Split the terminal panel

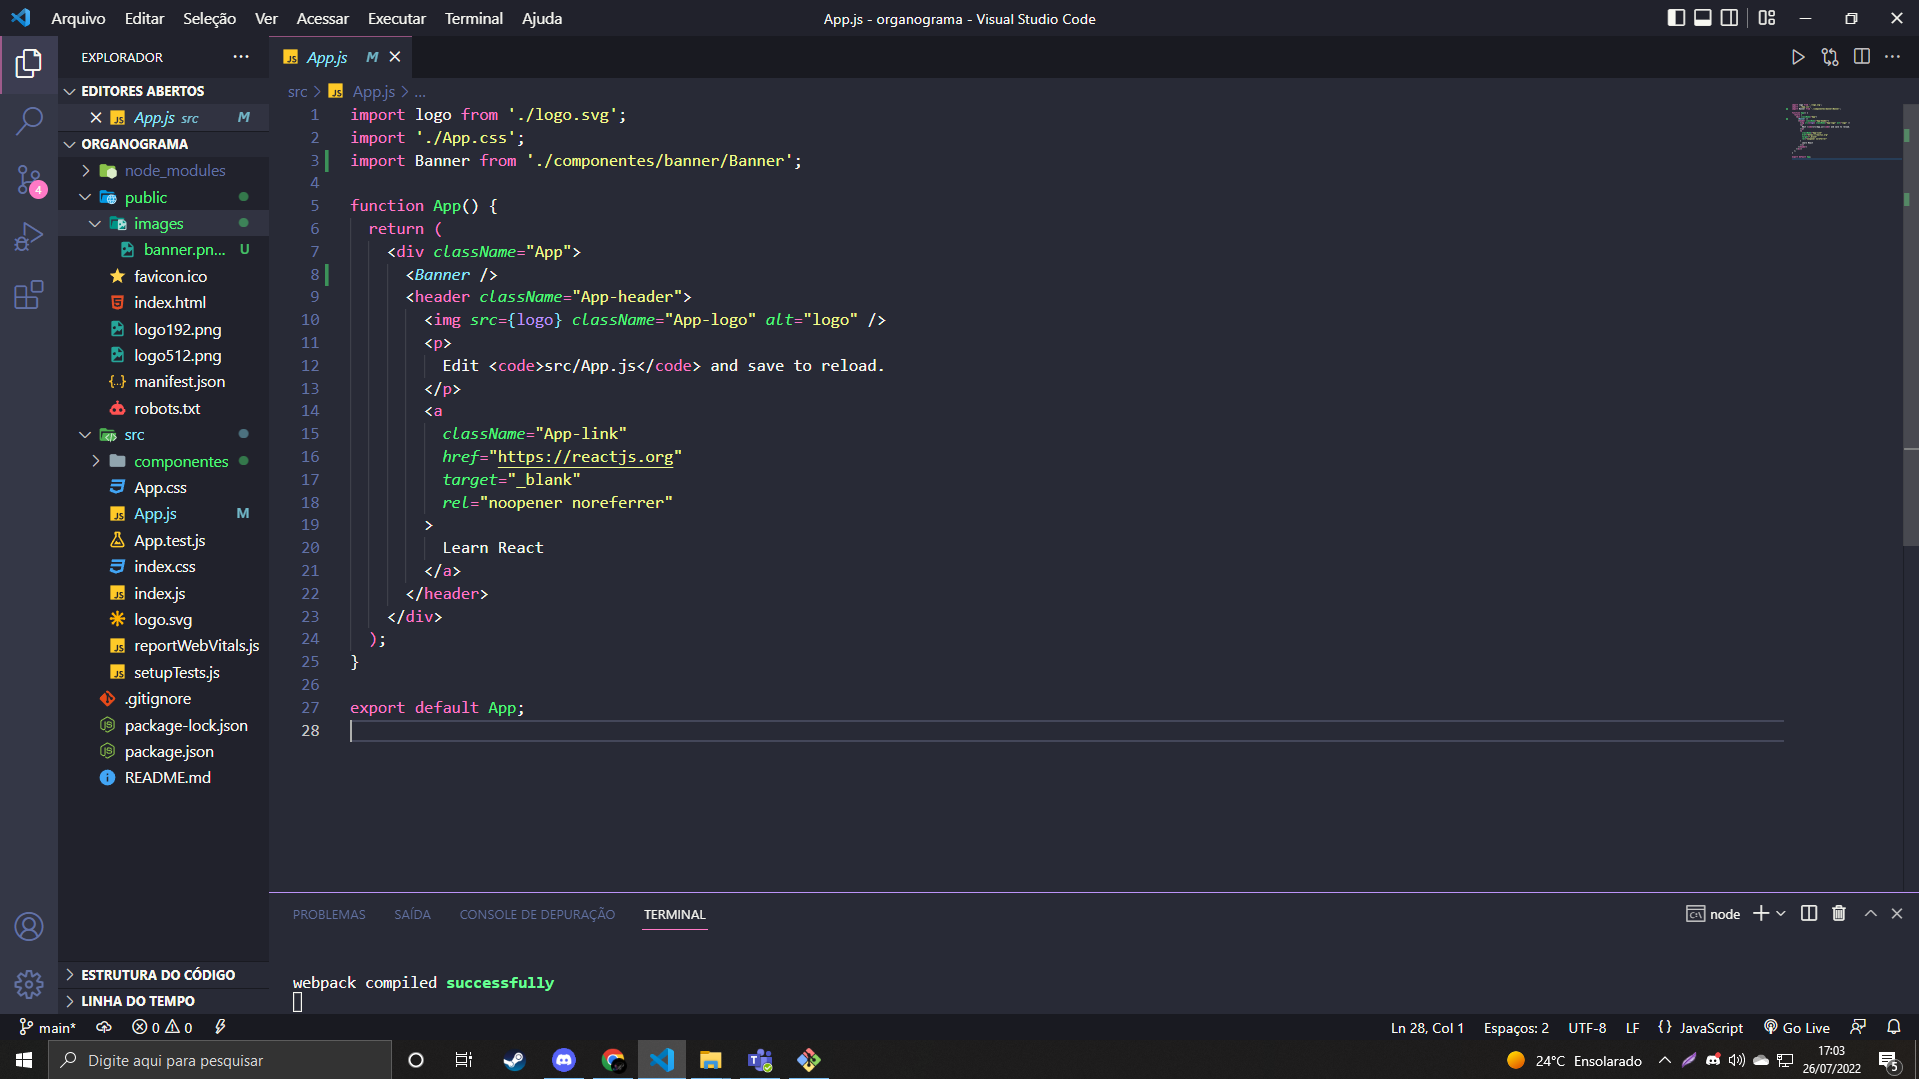click(x=1809, y=913)
